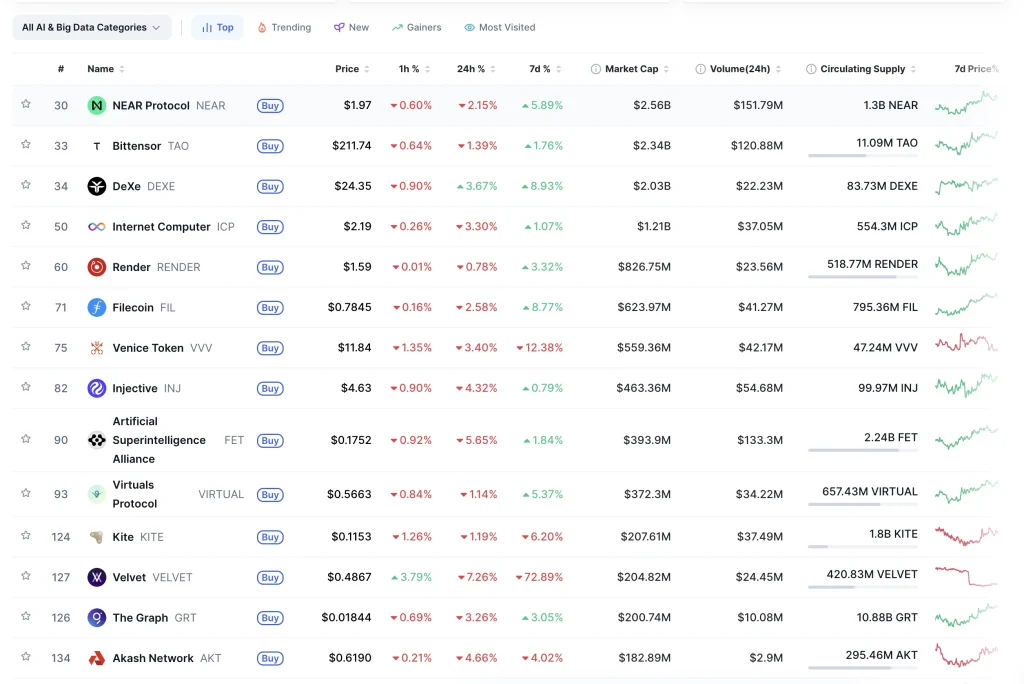Sort by the 24h % column
This screenshot has width=1024, height=684.
(476, 69)
